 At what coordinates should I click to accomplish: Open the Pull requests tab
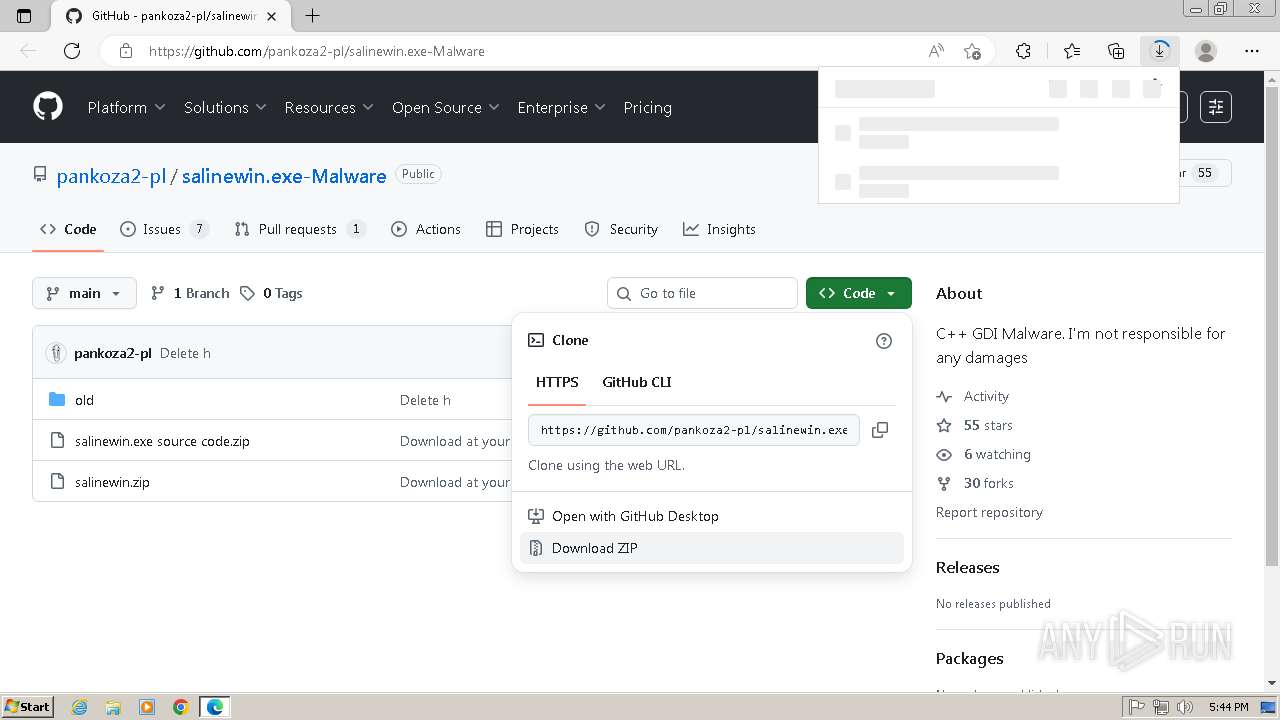click(300, 229)
